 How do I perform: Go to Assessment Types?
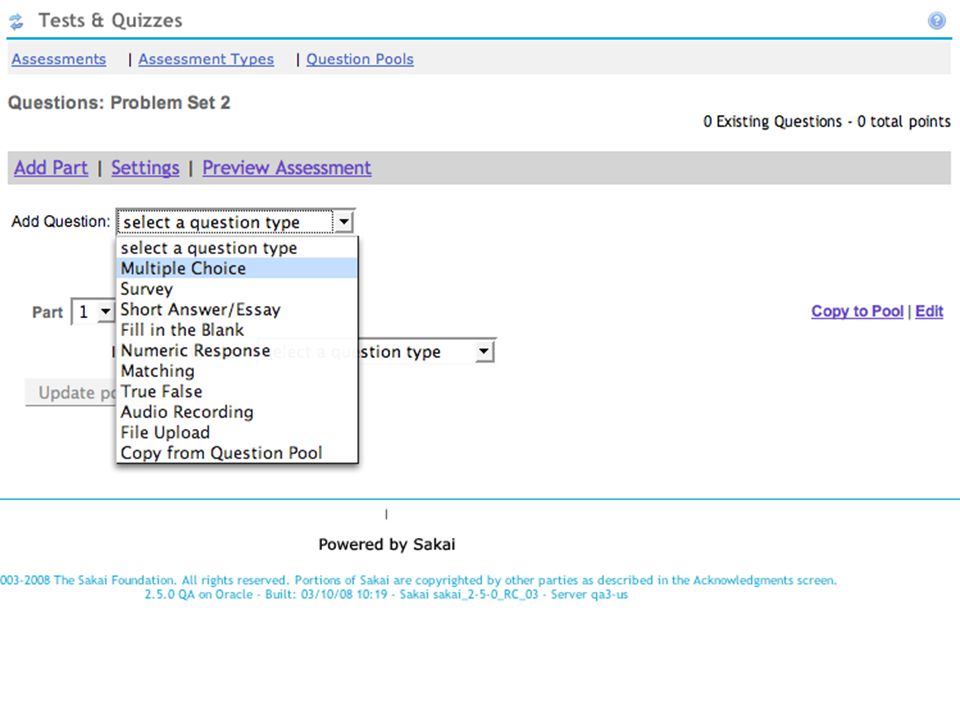tap(206, 59)
